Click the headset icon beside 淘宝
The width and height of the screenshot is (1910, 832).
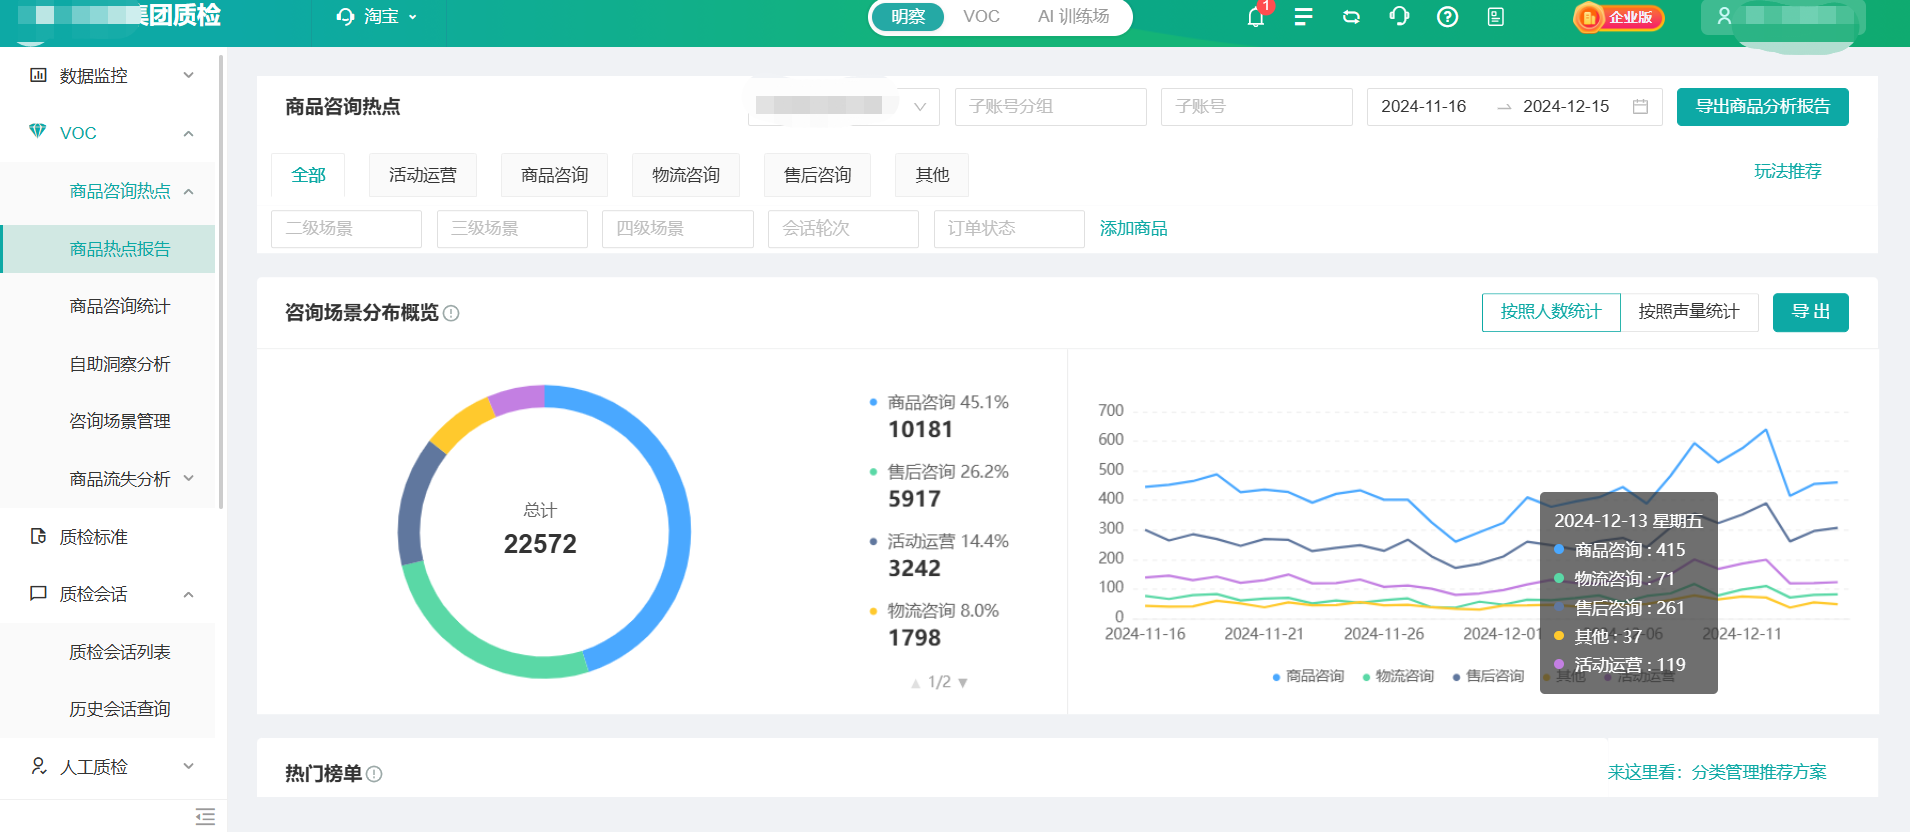click(x=346, y=17)
